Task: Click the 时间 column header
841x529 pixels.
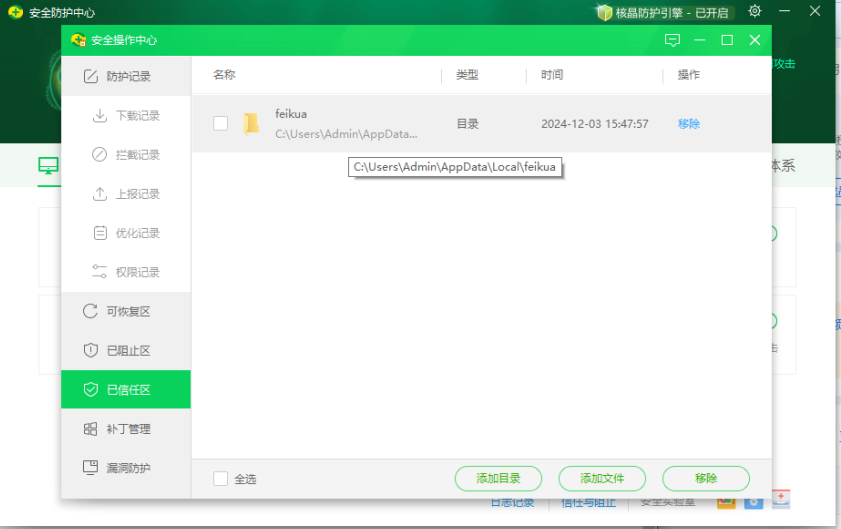Action: (x=552, y=75)
